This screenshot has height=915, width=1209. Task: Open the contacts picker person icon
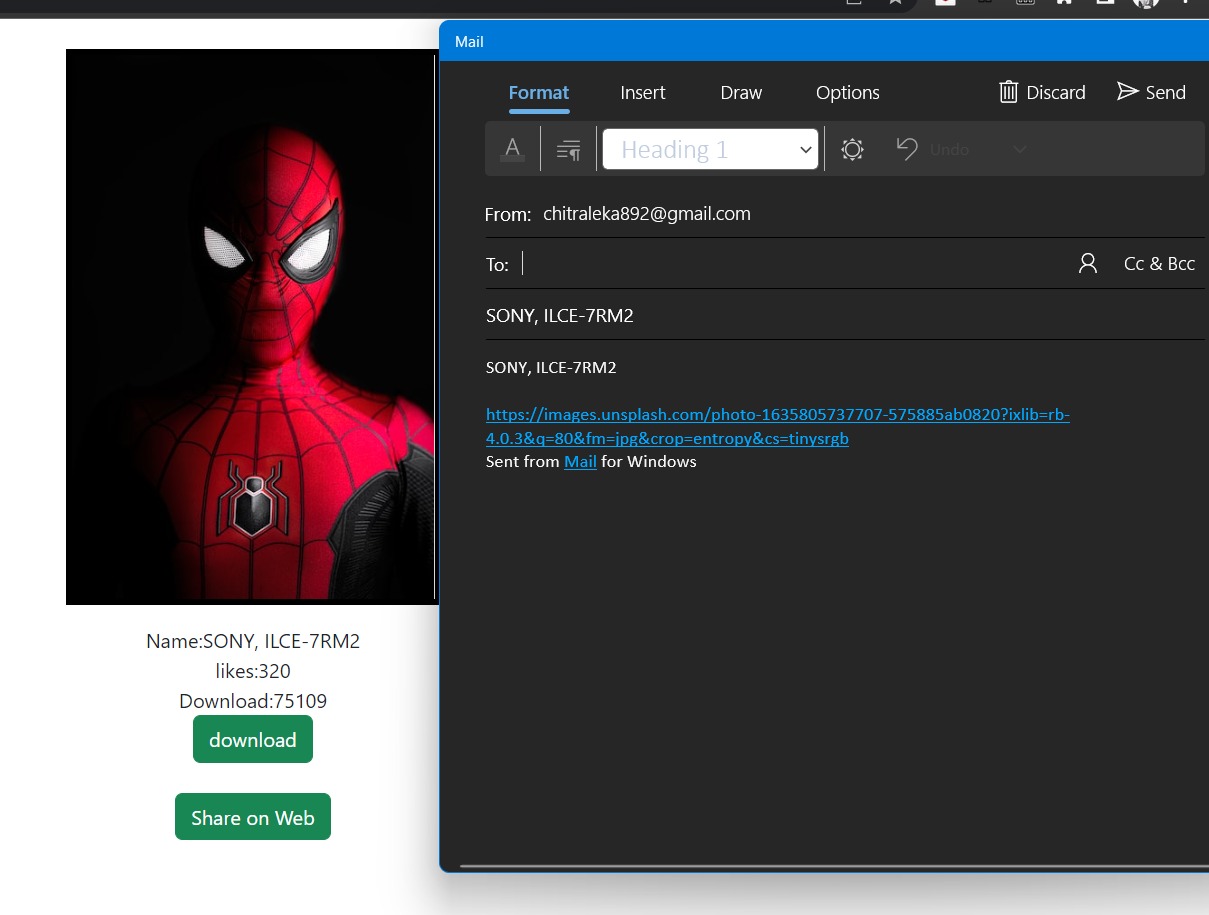(x=1088, y=263)
